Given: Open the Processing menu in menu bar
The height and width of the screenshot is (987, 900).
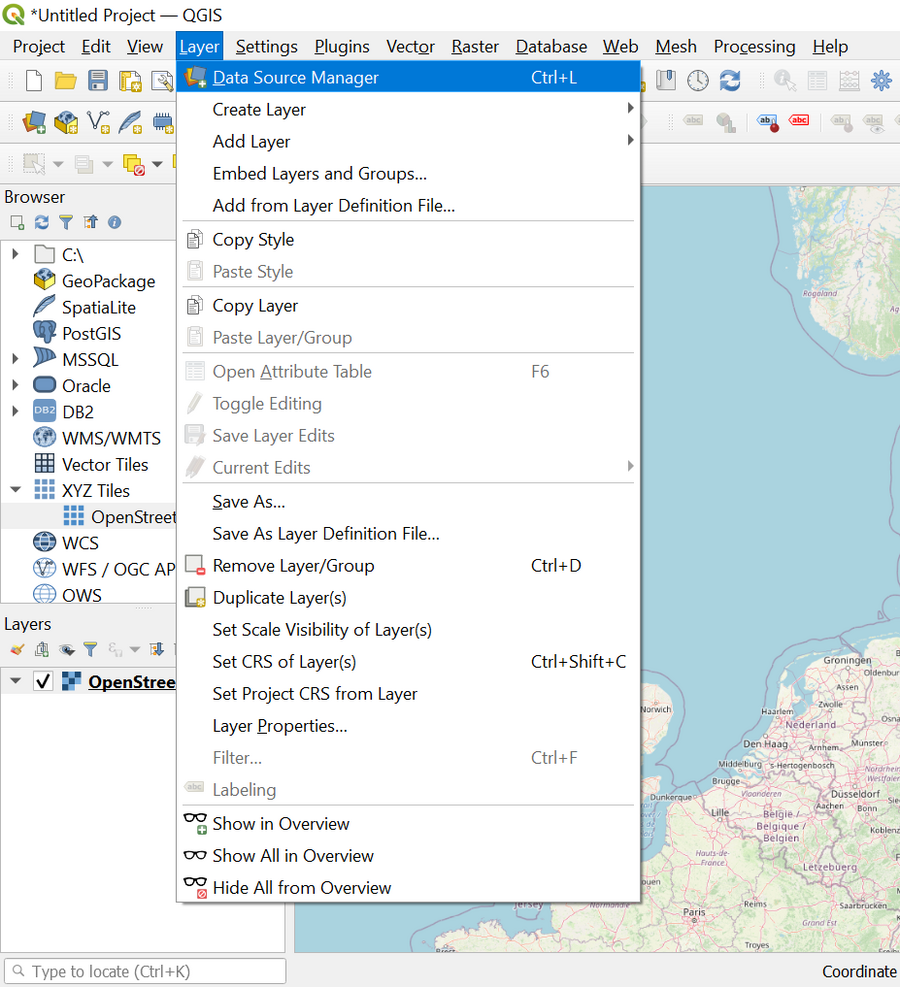Looking at the screenshot, I should (x=754, y=46).
